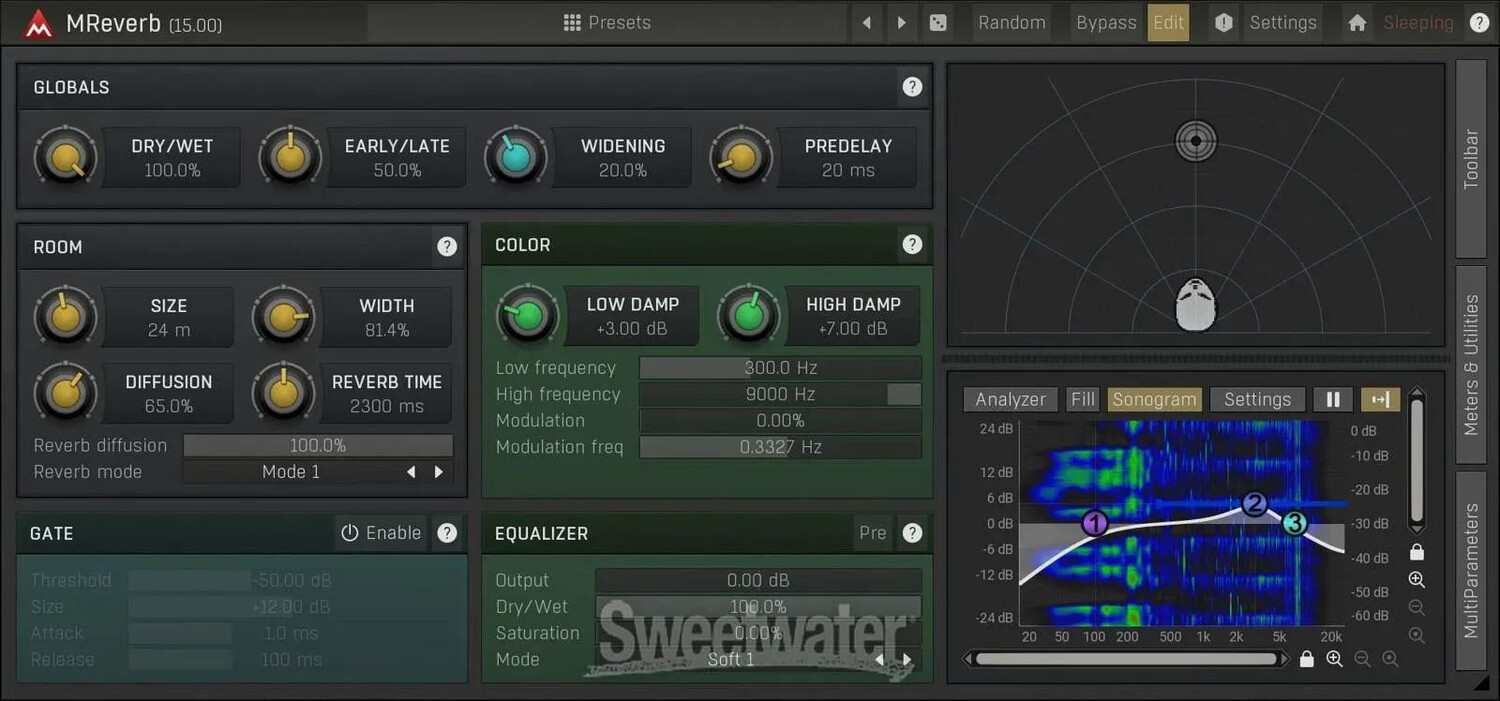Click the Low frequency value field

tap(780, 368)
